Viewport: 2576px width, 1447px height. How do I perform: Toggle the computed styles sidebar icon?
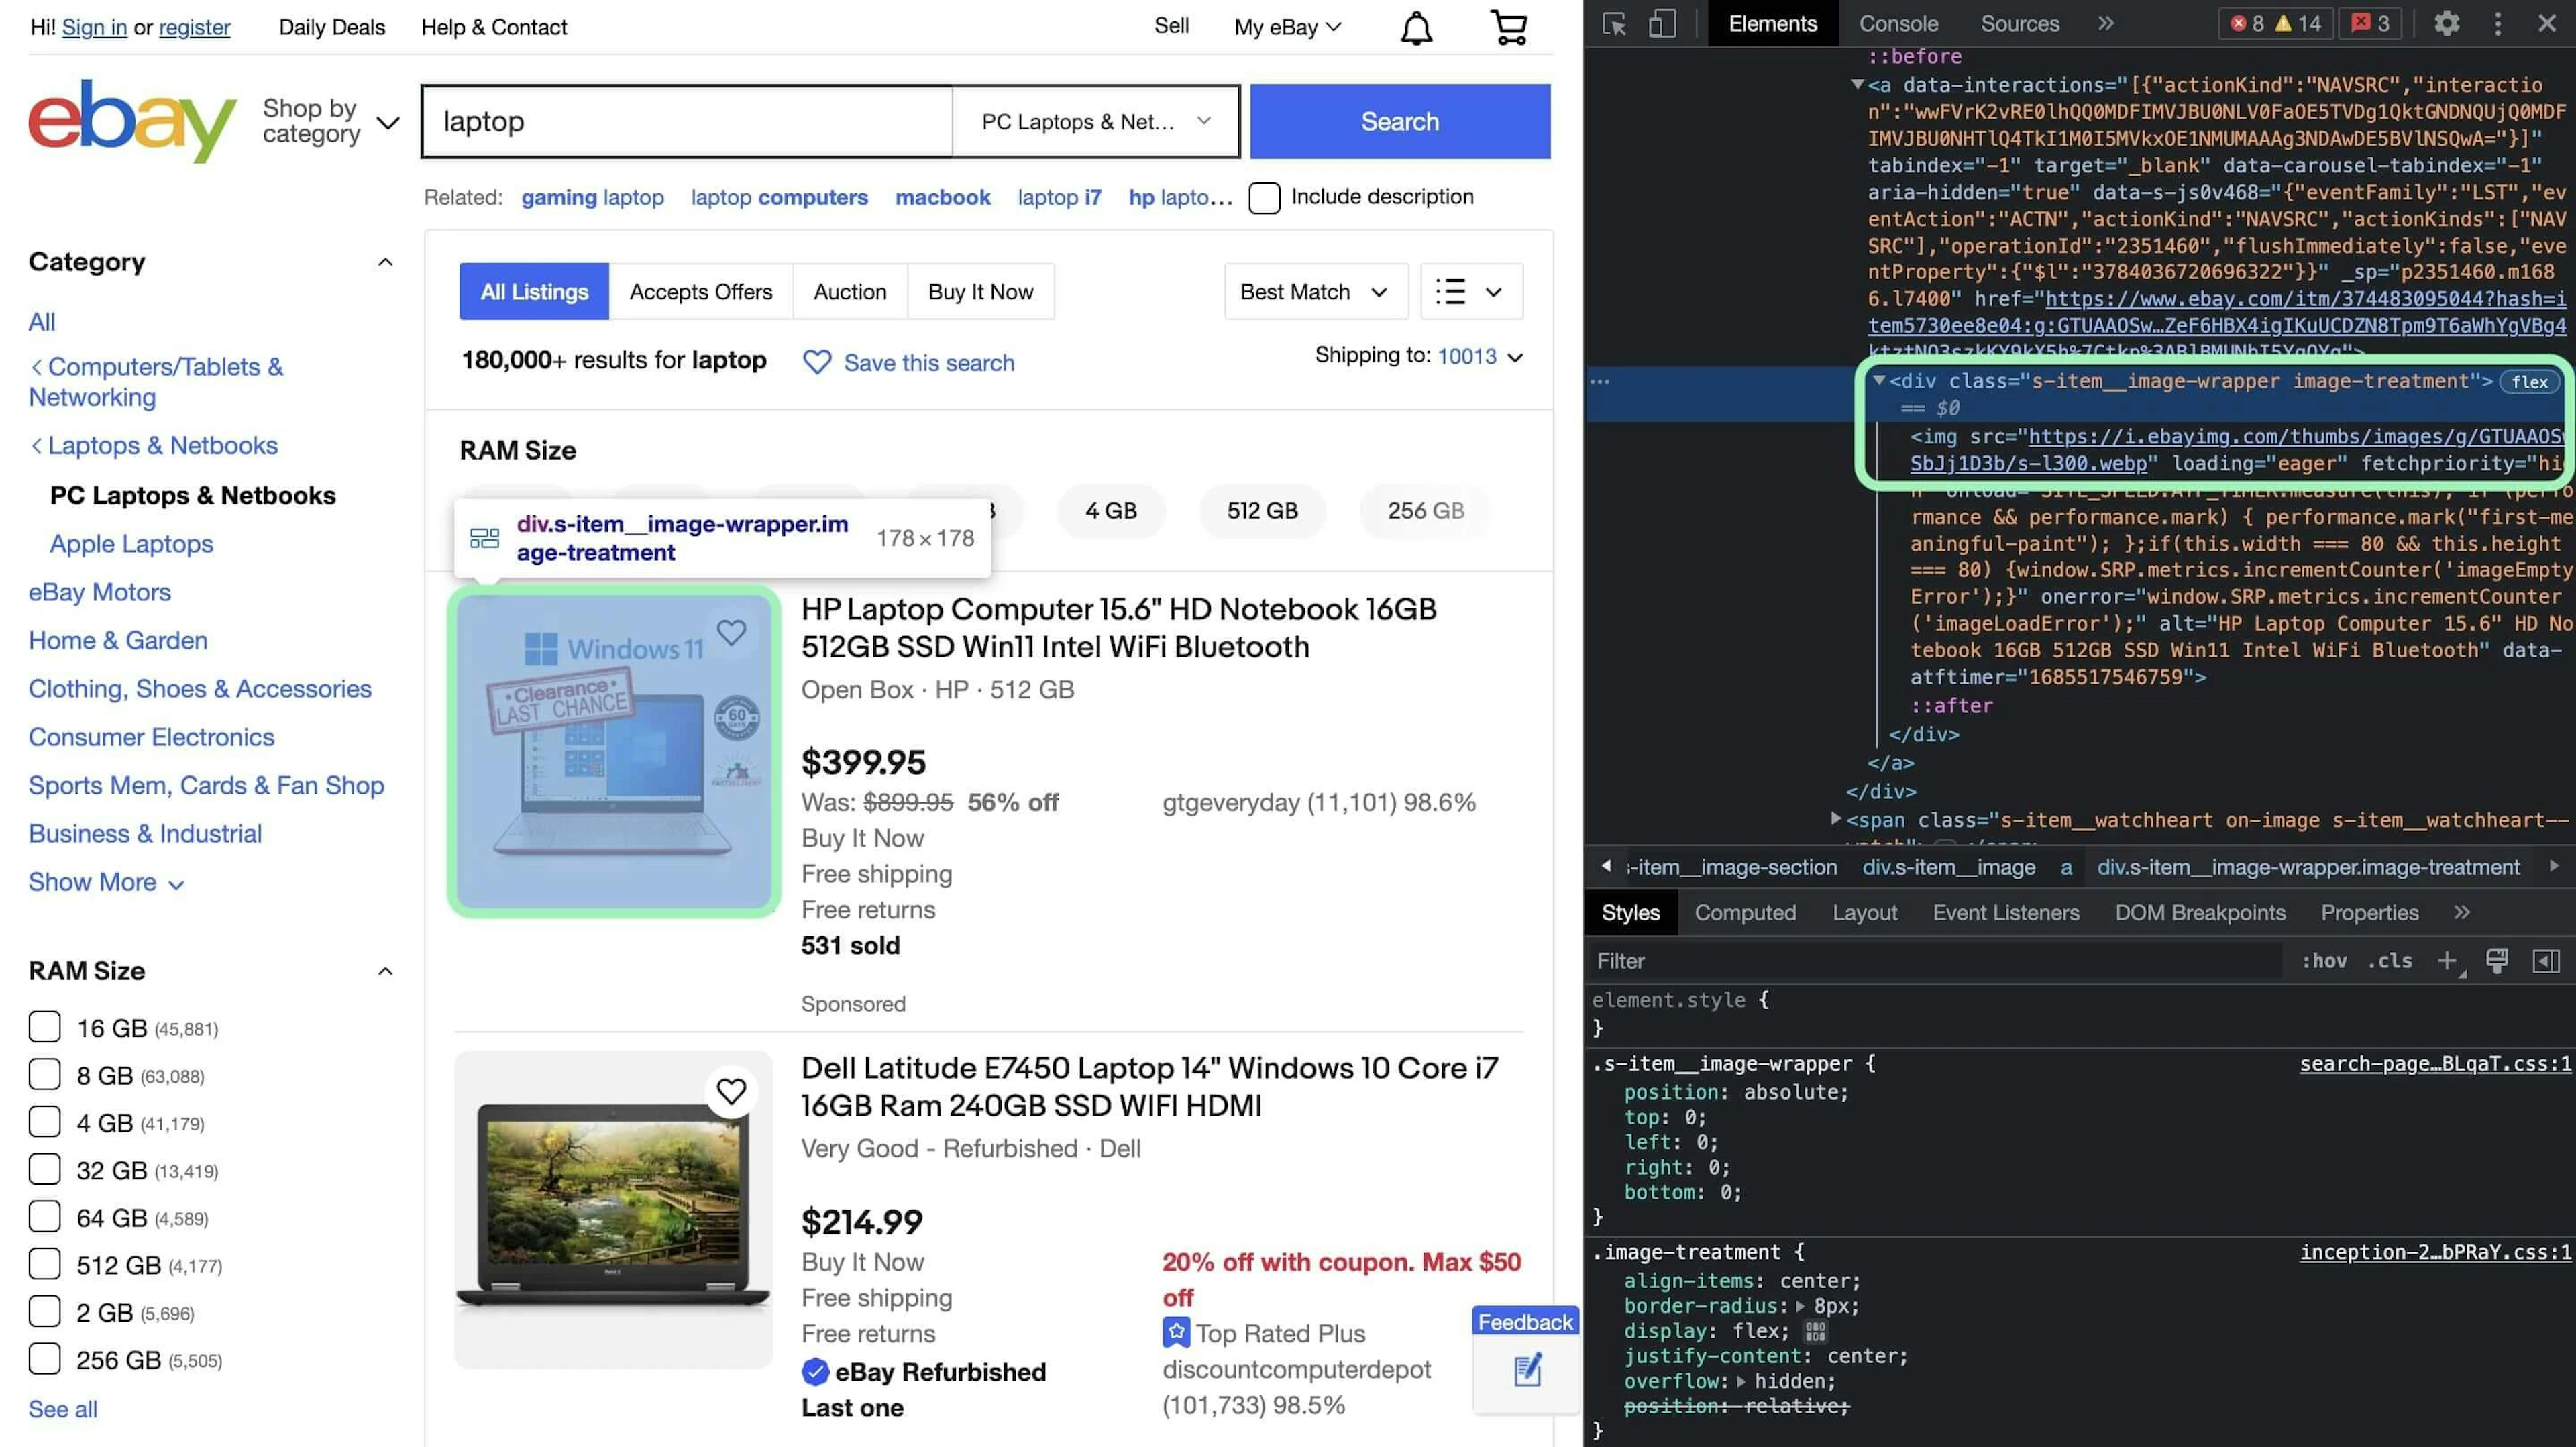2546,961
